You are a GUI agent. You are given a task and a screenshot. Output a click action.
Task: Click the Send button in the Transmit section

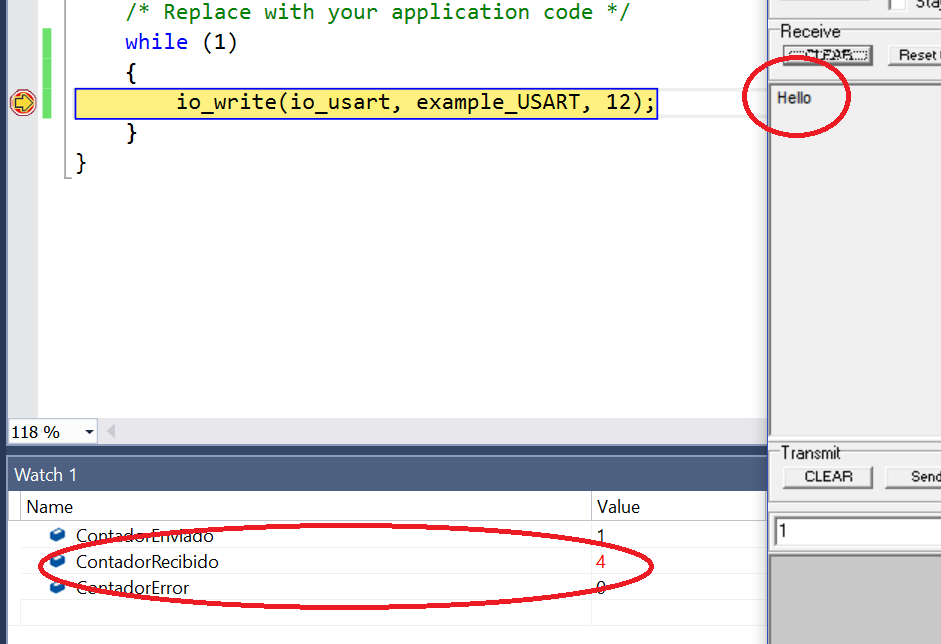pyautogui.click(x=913, y=477)
